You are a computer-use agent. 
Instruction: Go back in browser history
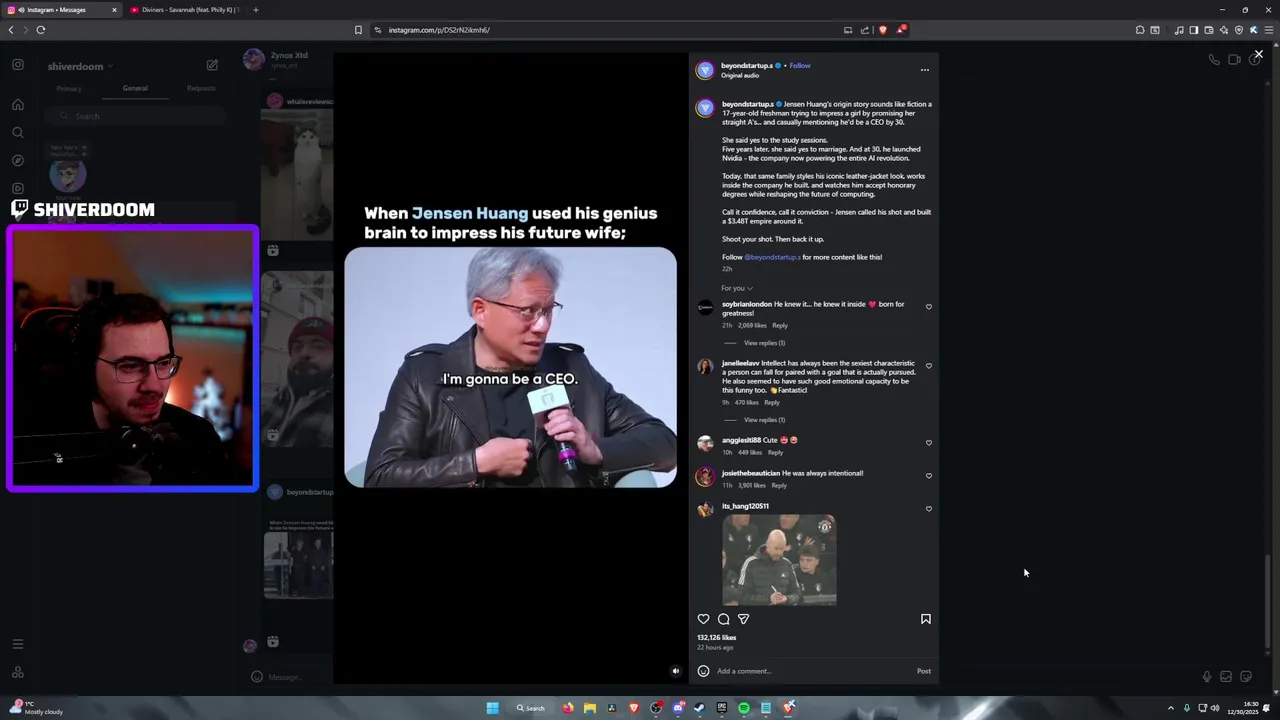11,30
